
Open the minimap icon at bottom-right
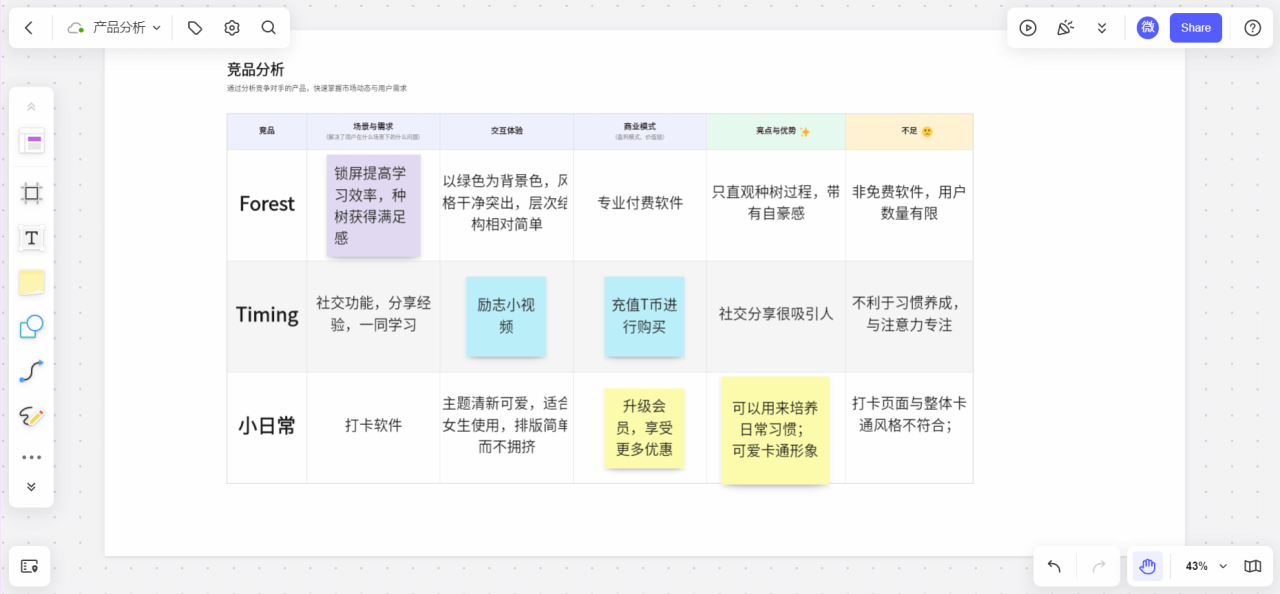(1252, 566)
